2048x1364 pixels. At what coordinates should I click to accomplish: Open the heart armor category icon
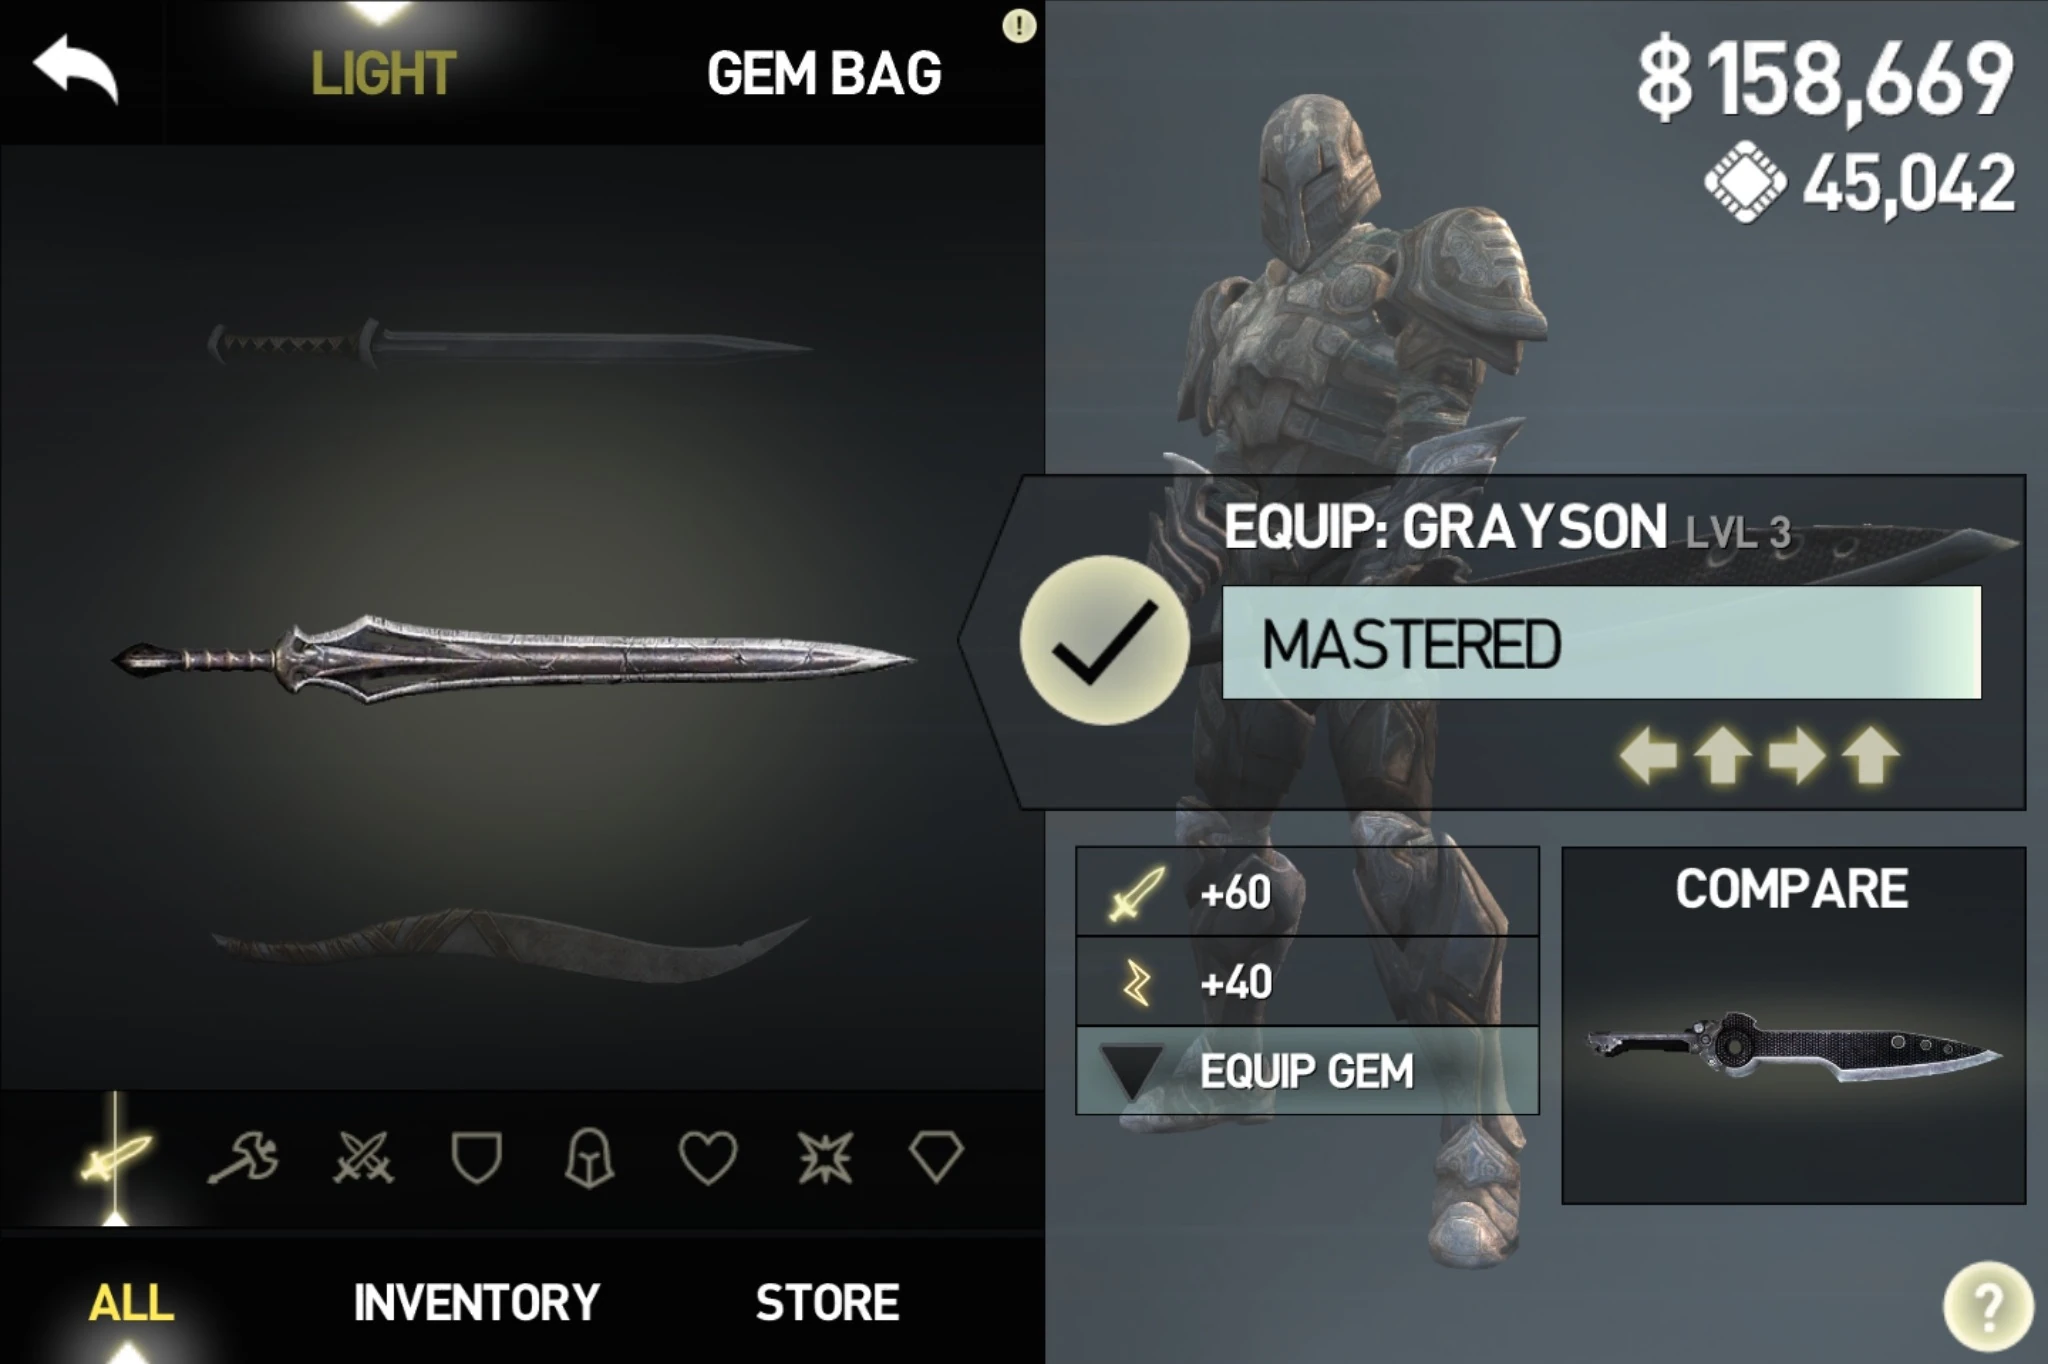point(708,1158)
